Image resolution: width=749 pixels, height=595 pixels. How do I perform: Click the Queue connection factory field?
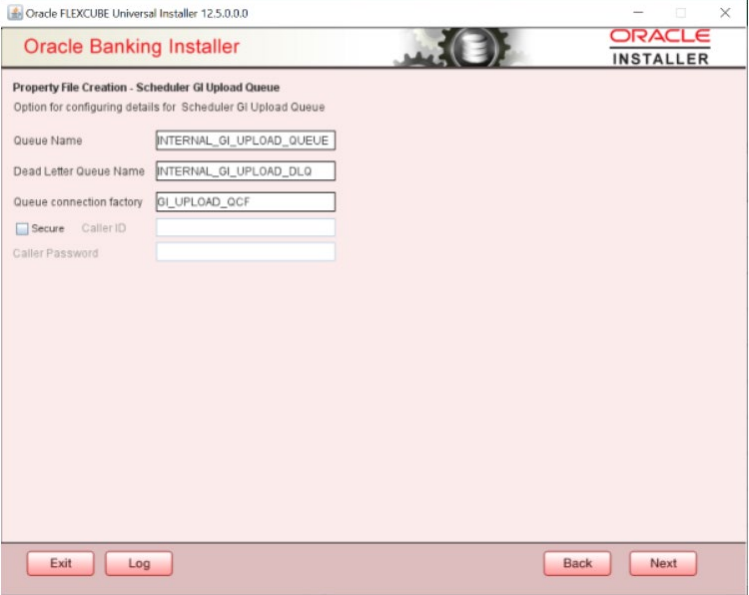(246, 202)
